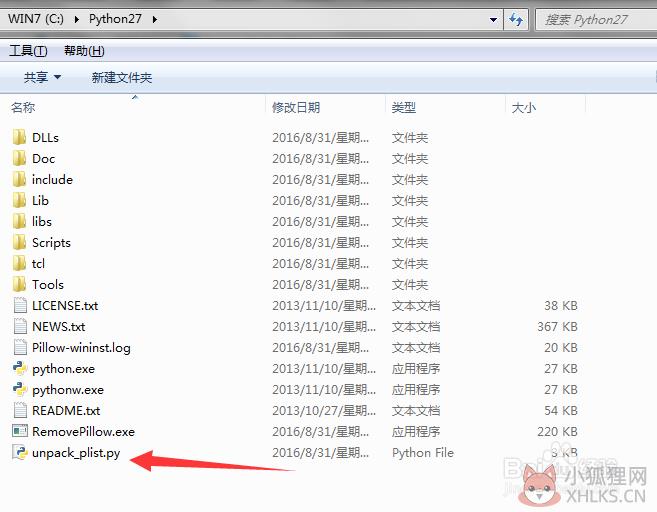
Task: Select the pythonw.exe file name
Action: tap(68, 390)
